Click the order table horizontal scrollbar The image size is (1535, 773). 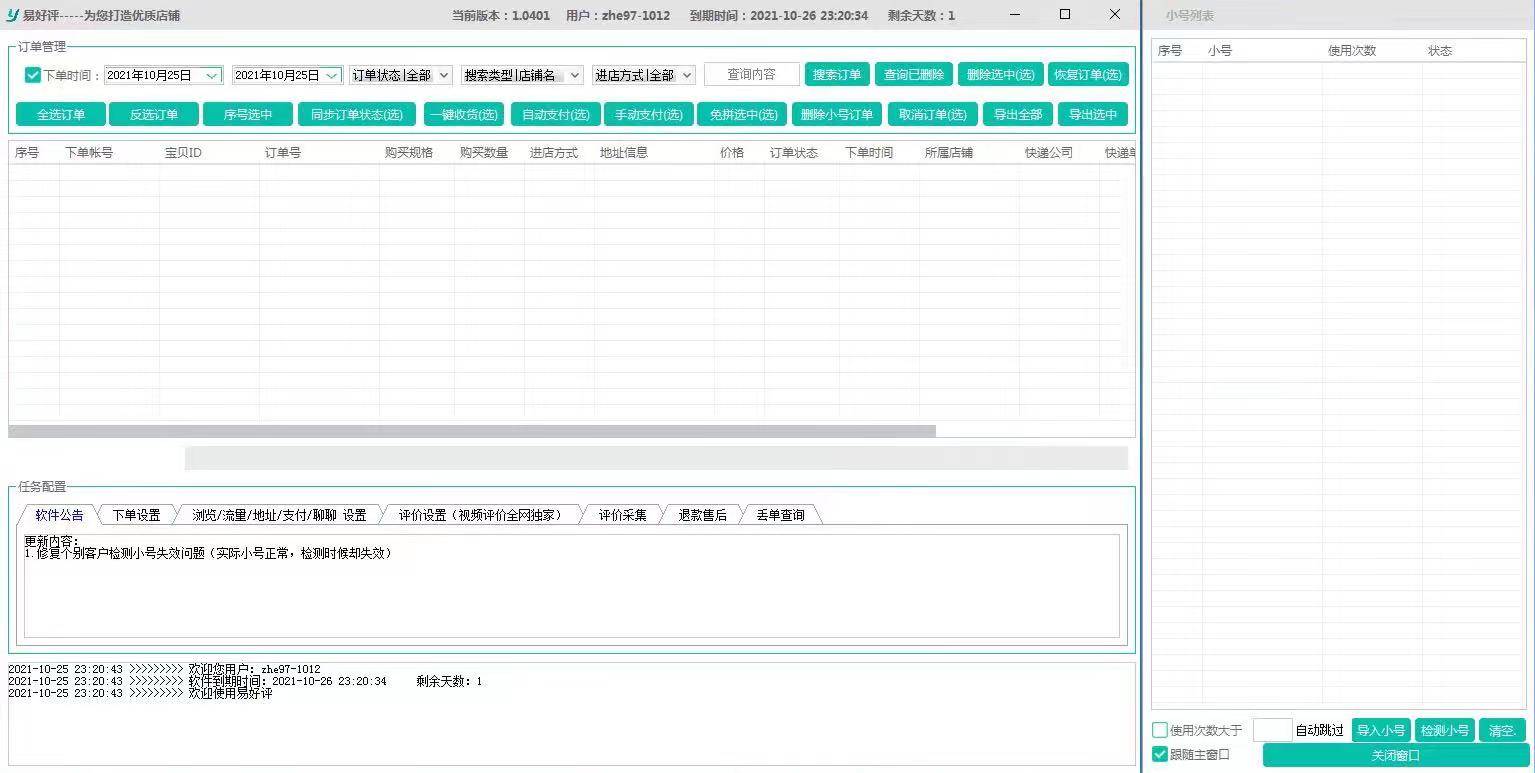[x=472, y=431]
